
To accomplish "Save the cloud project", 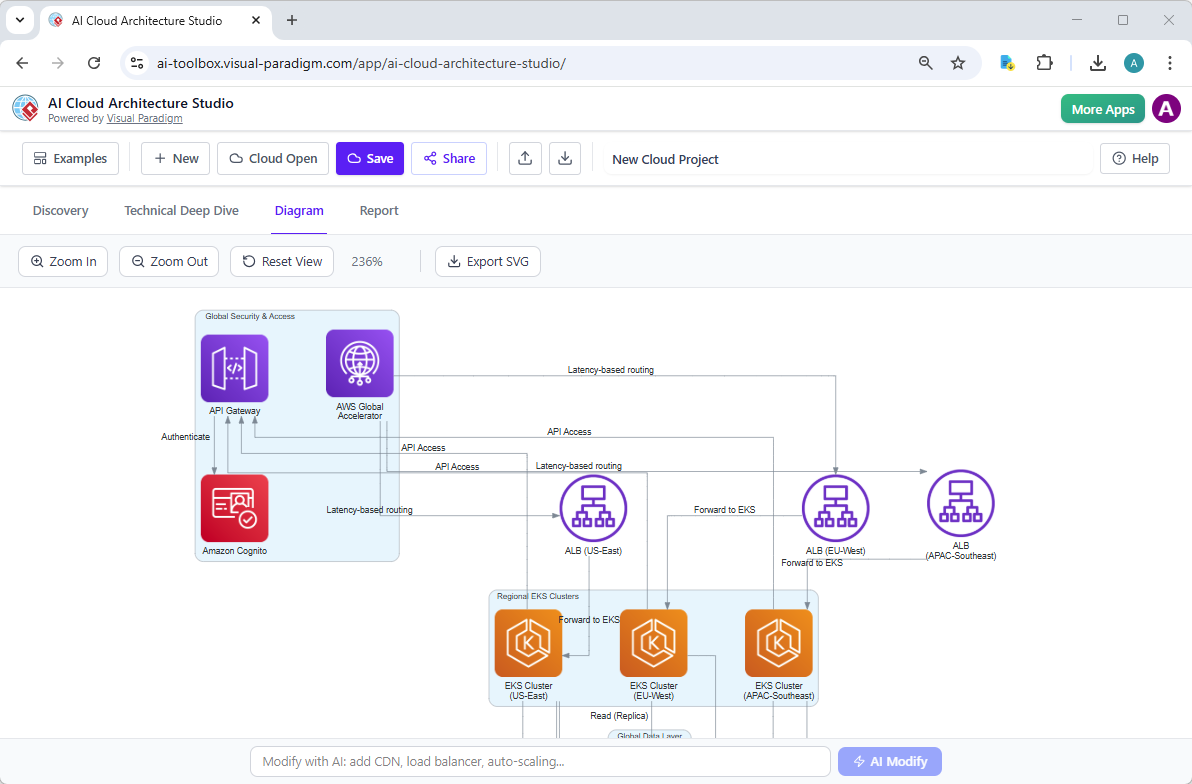I will tap(369, 158).
